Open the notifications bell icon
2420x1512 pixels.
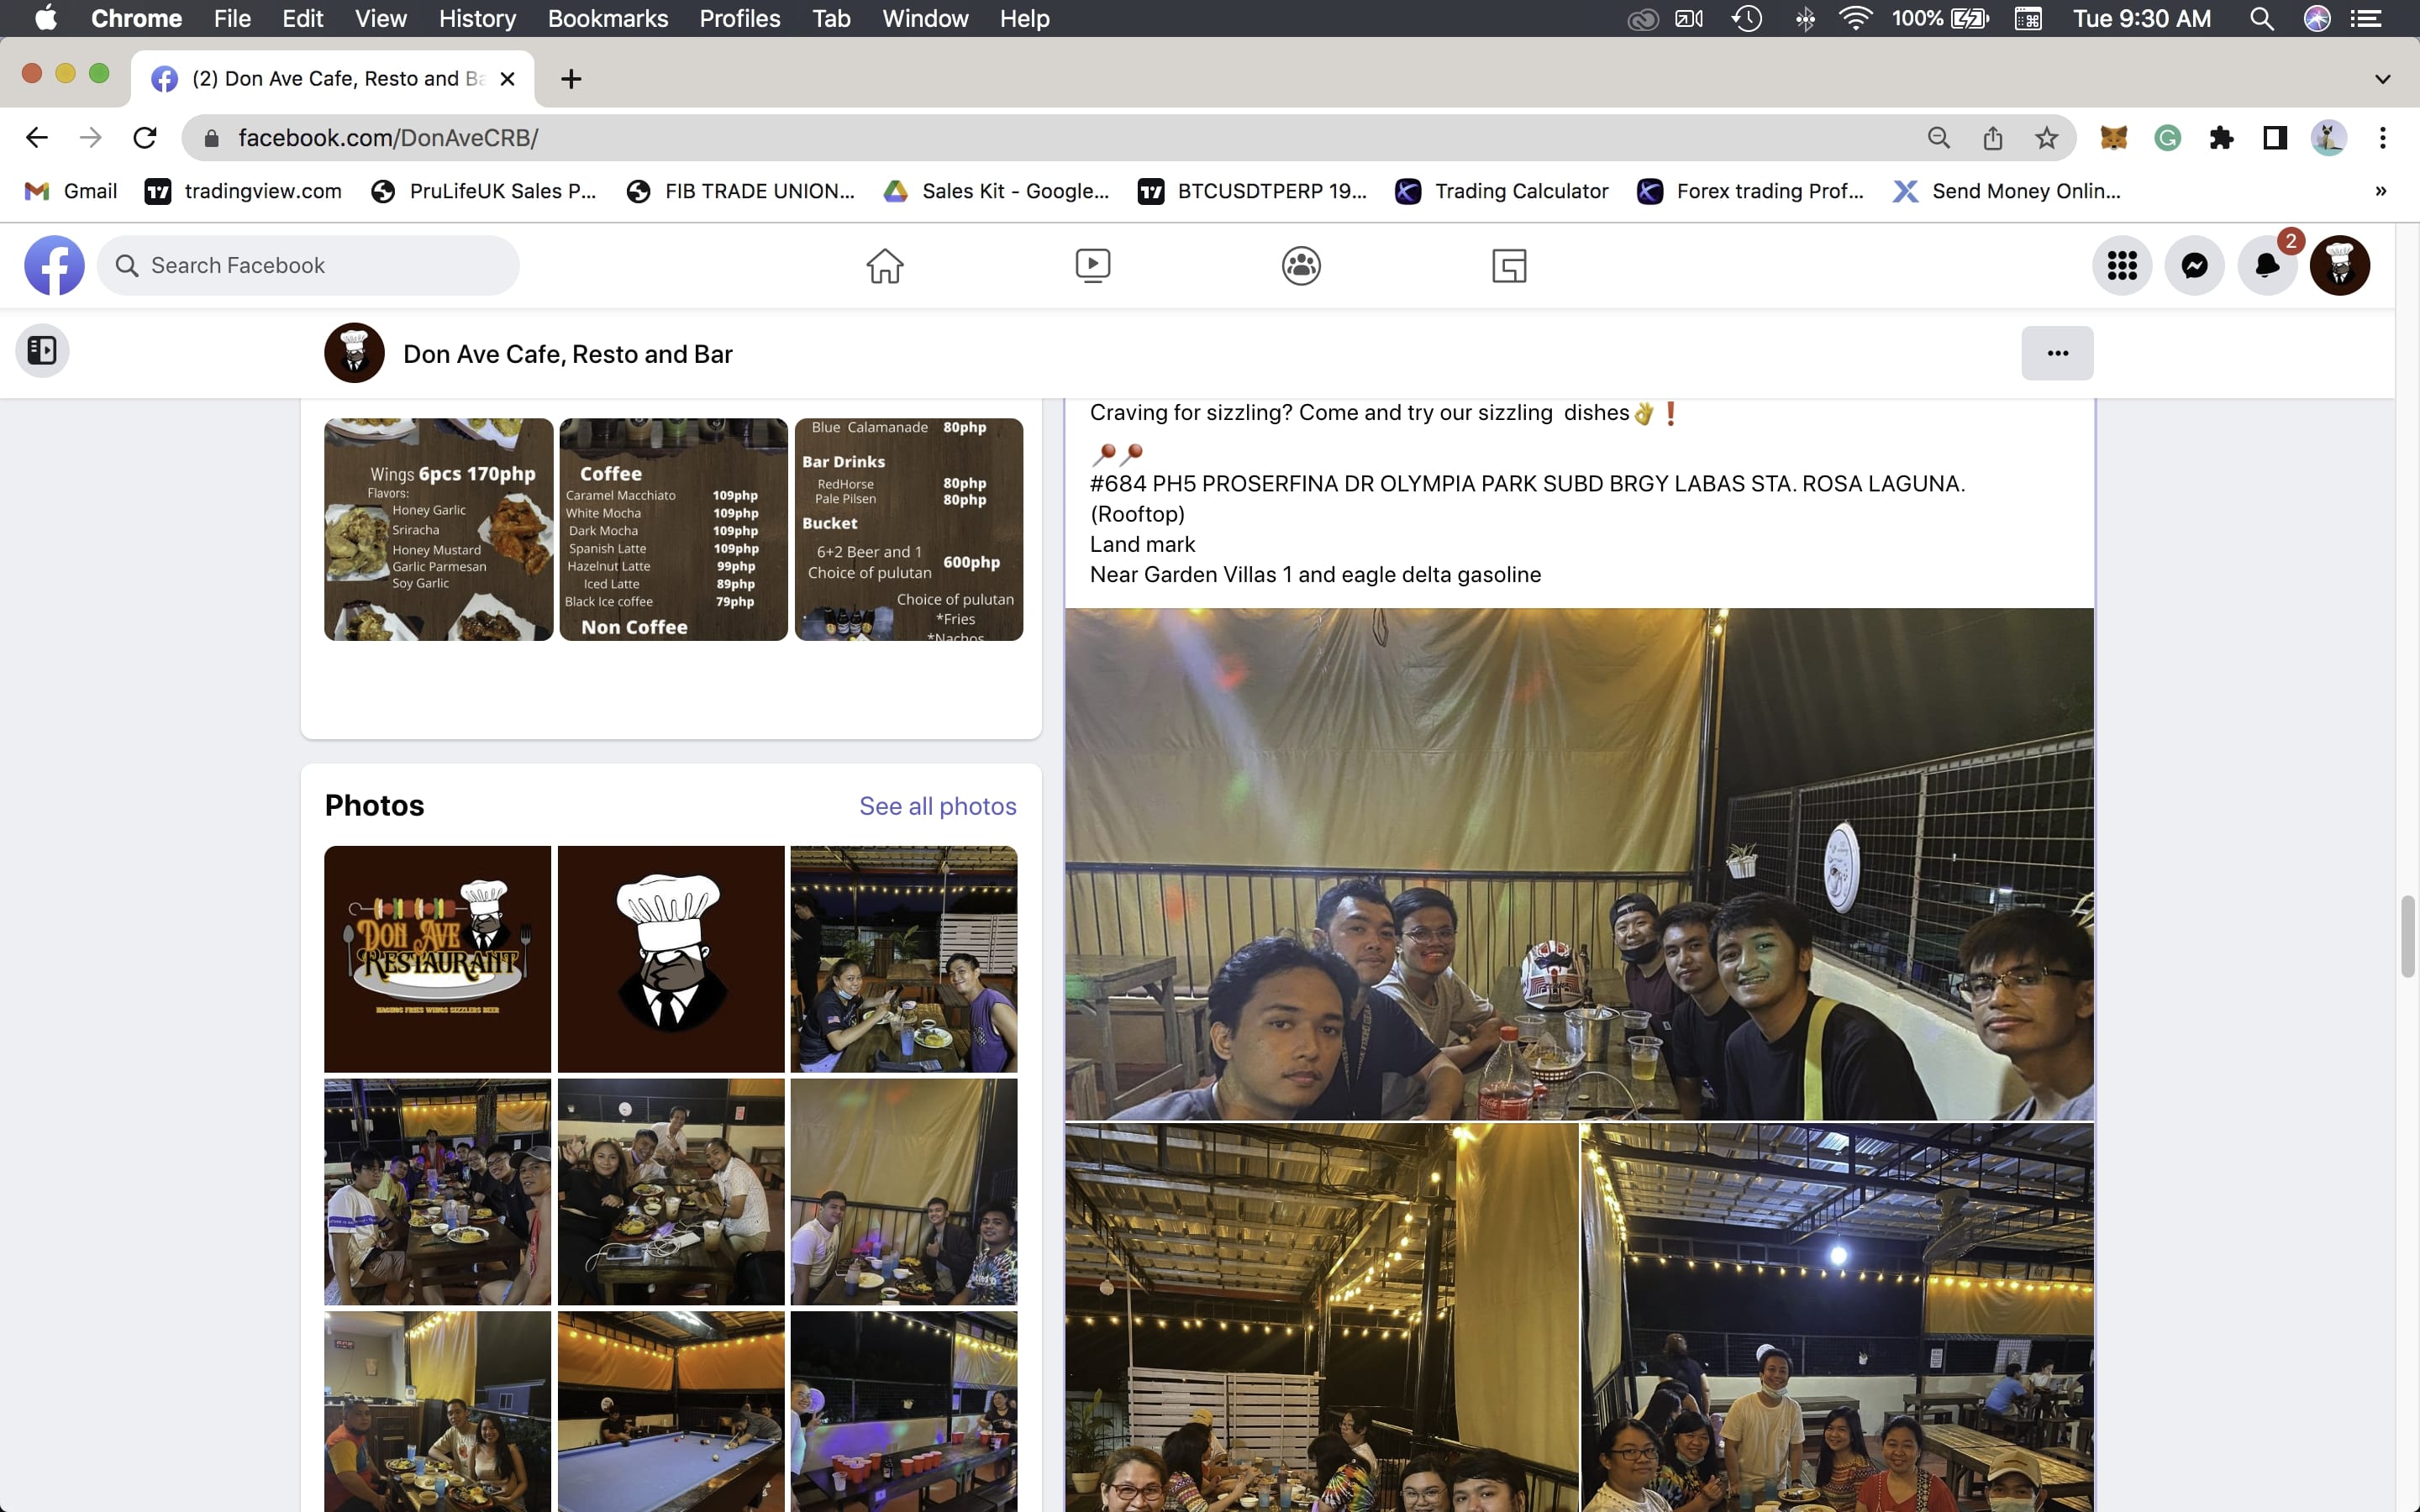coord(2267,266)
